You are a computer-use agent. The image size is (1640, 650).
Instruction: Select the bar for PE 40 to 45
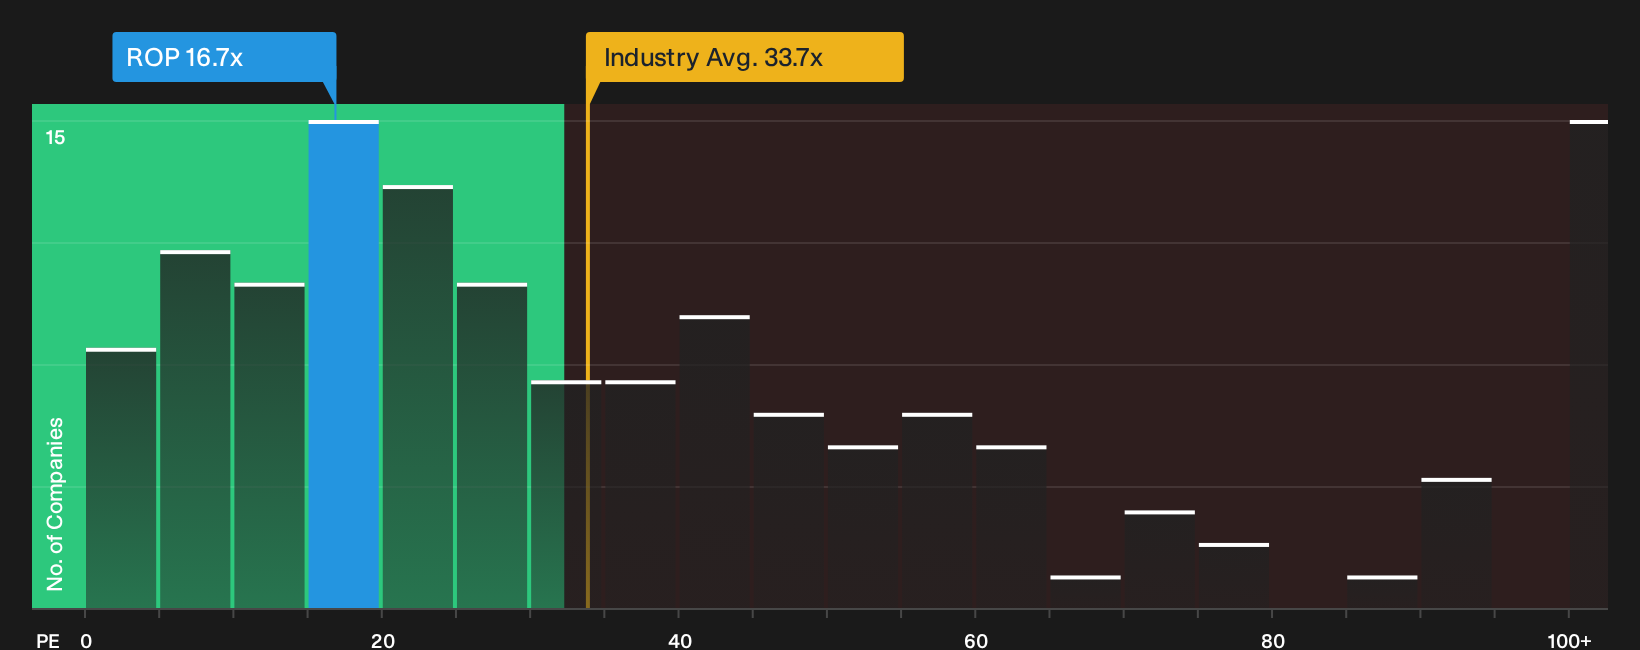point(714,462)
